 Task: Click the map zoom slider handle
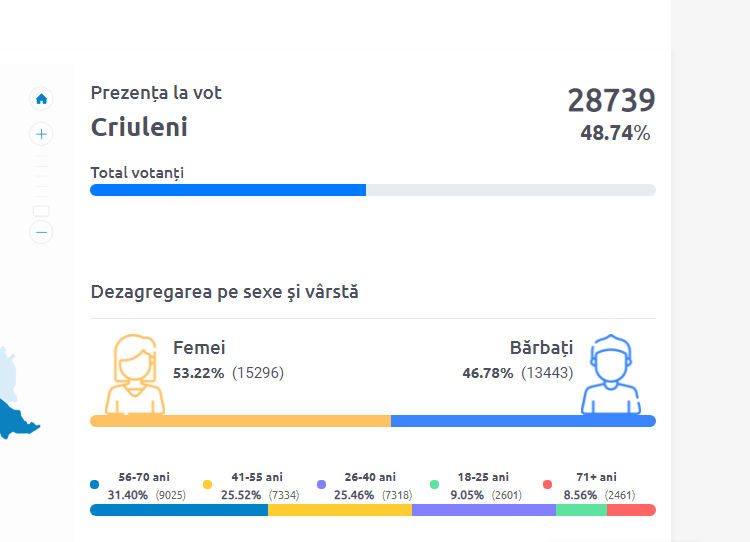click(x=41, y=211)
